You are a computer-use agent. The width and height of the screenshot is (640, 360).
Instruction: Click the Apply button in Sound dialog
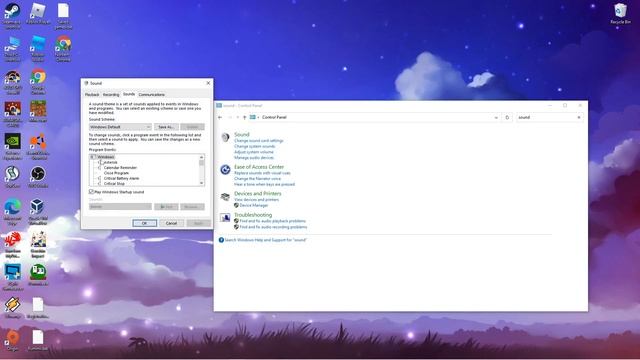198,223
